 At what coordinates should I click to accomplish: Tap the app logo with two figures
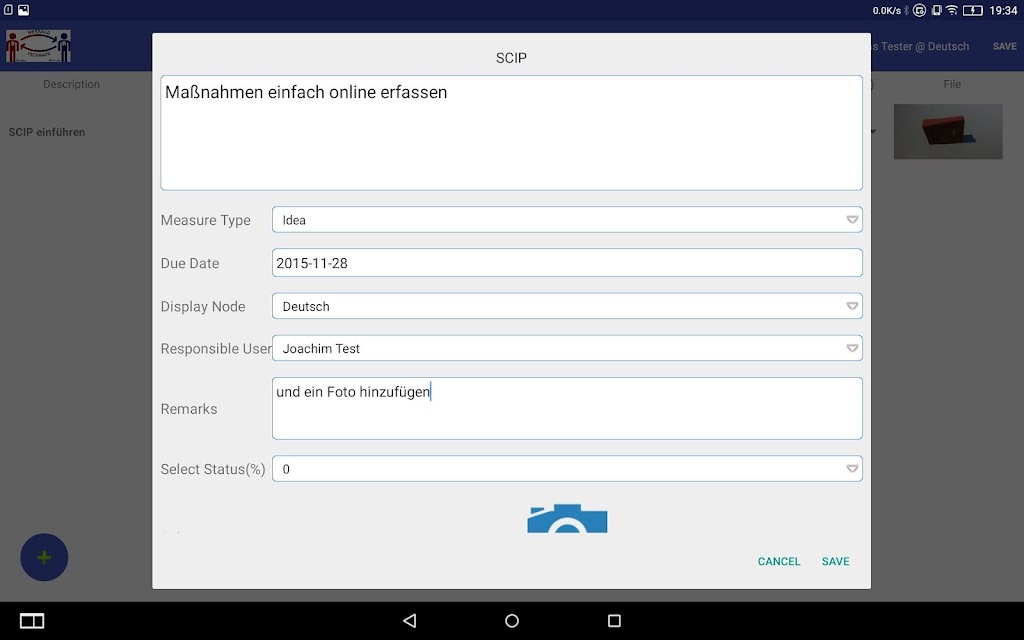(39, 46)
